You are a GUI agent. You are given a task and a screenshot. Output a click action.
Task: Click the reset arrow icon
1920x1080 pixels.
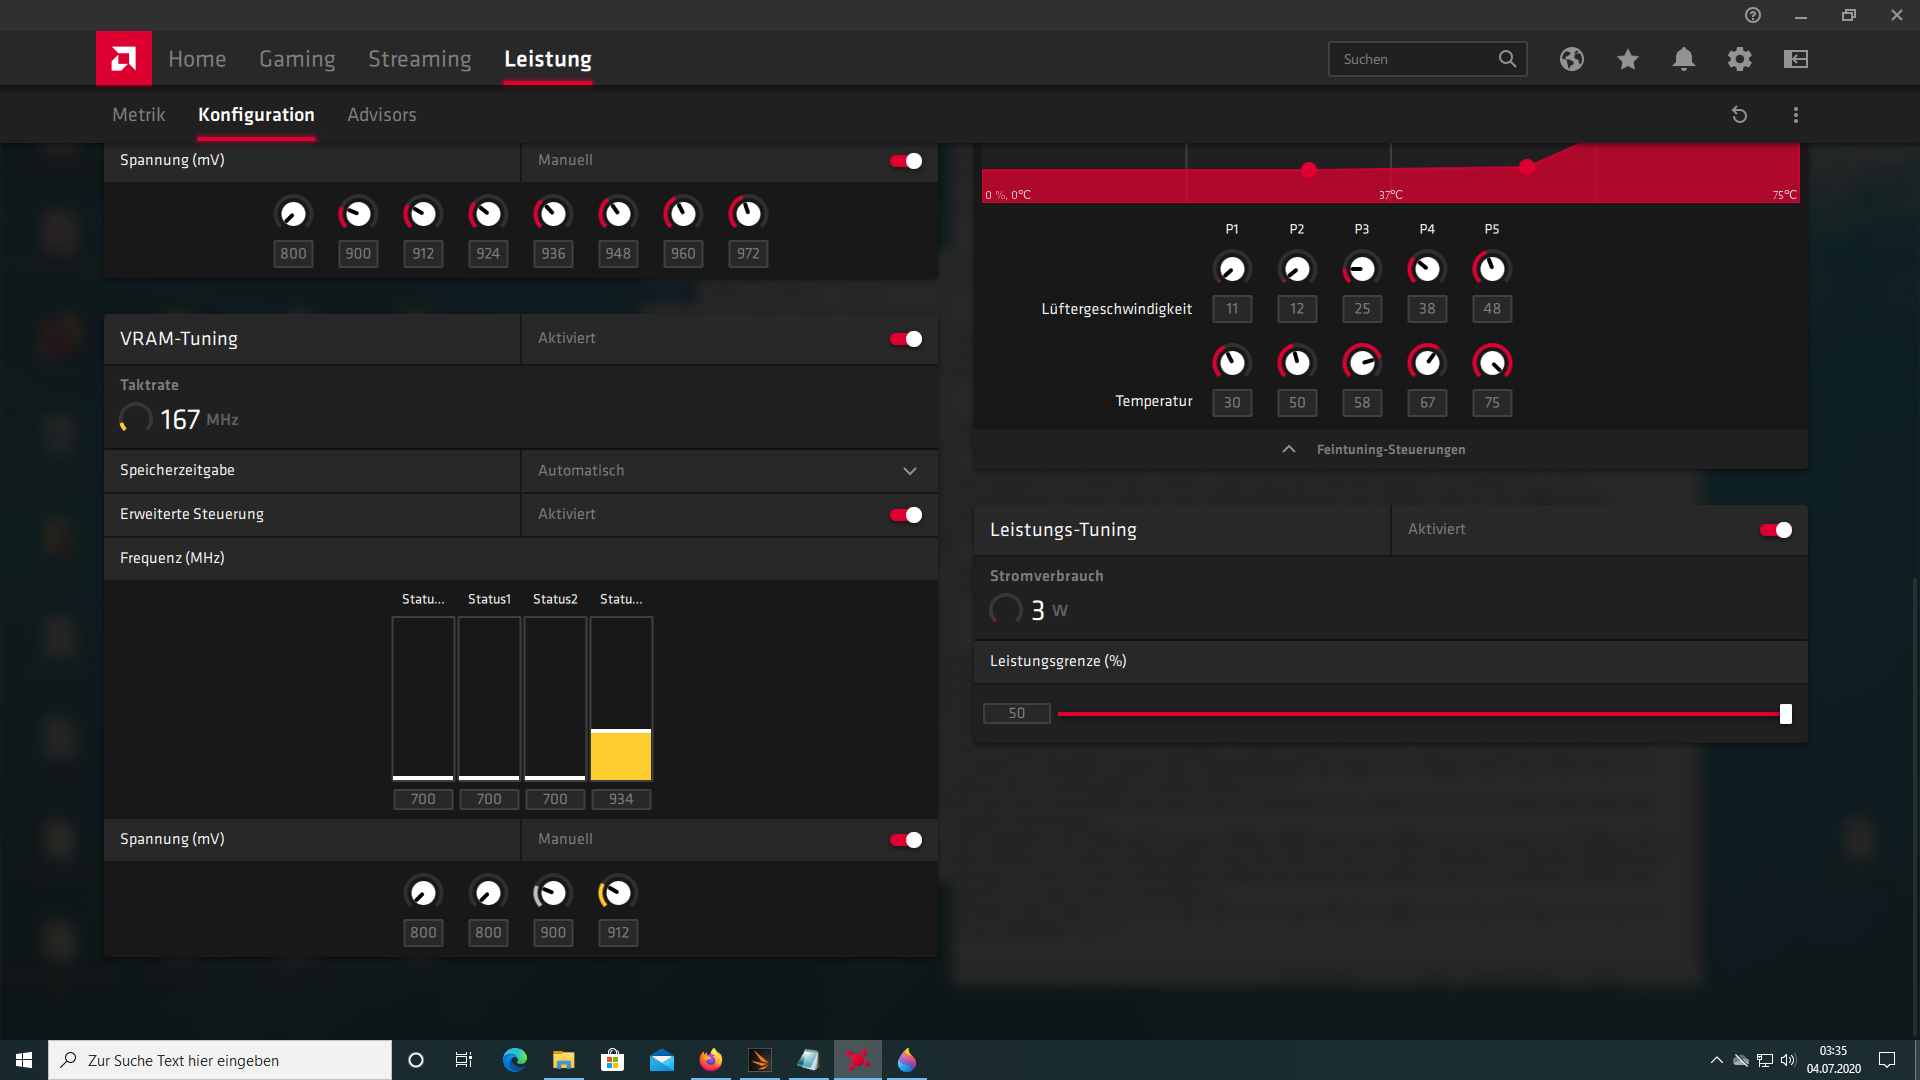[1740, 115]
